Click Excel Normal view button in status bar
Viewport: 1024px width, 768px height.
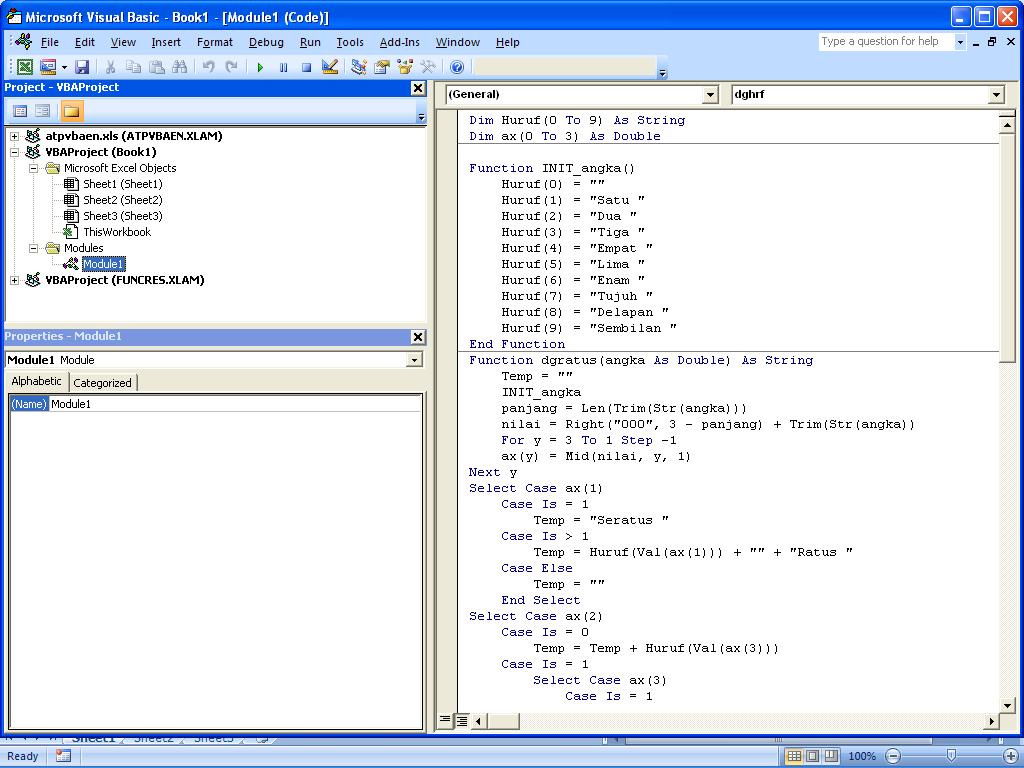click(x=793, y=756)
